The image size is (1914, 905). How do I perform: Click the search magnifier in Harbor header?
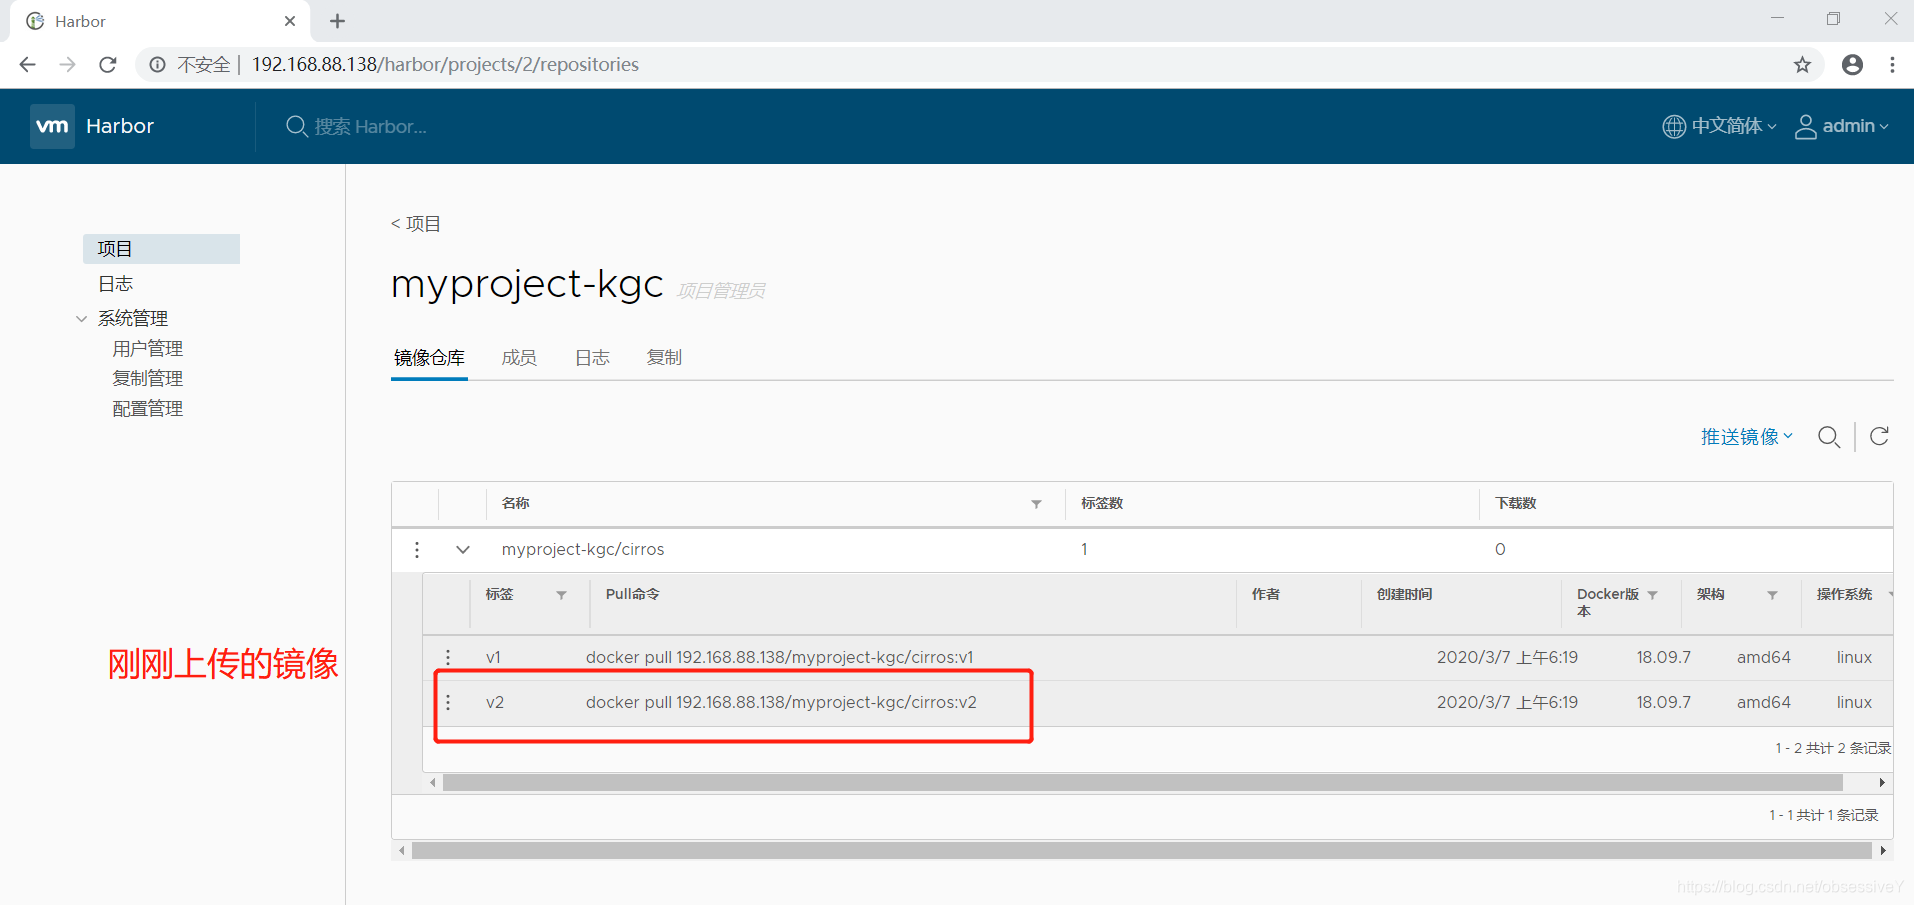[x=296, y=126]
